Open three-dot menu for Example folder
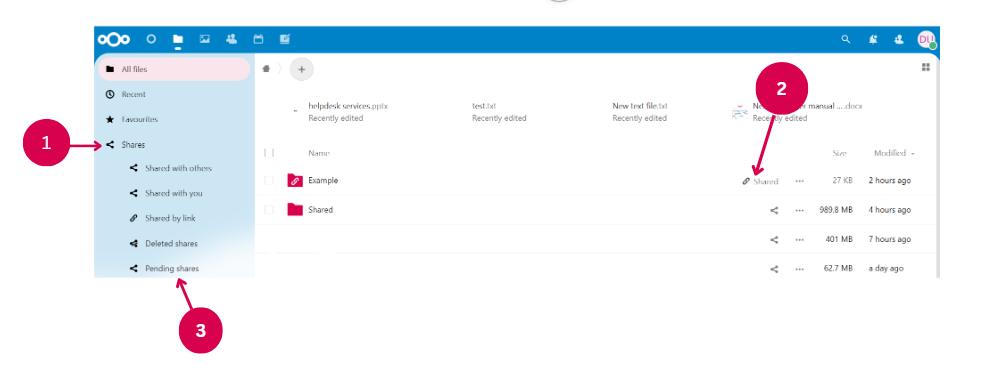The height and width of the screenshot is (387, 999). point(799,180)
